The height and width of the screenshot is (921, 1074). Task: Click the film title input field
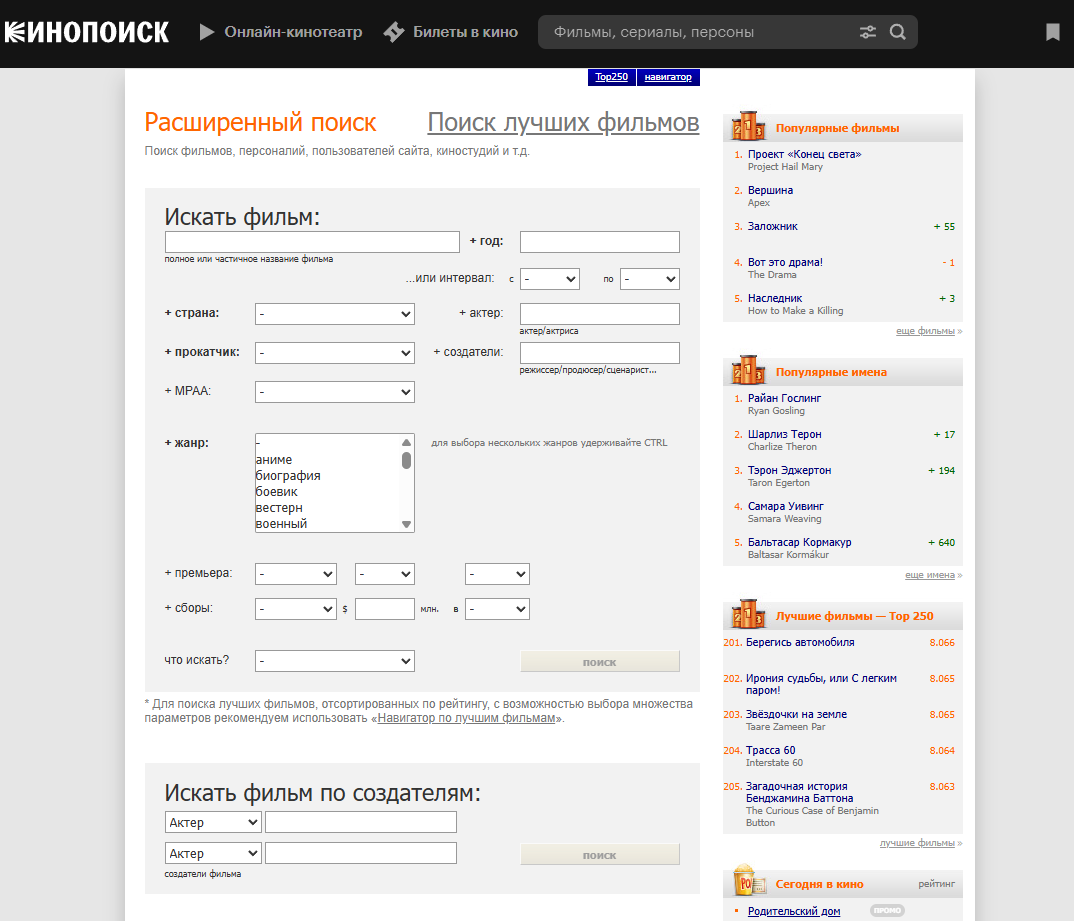(312, 242)
